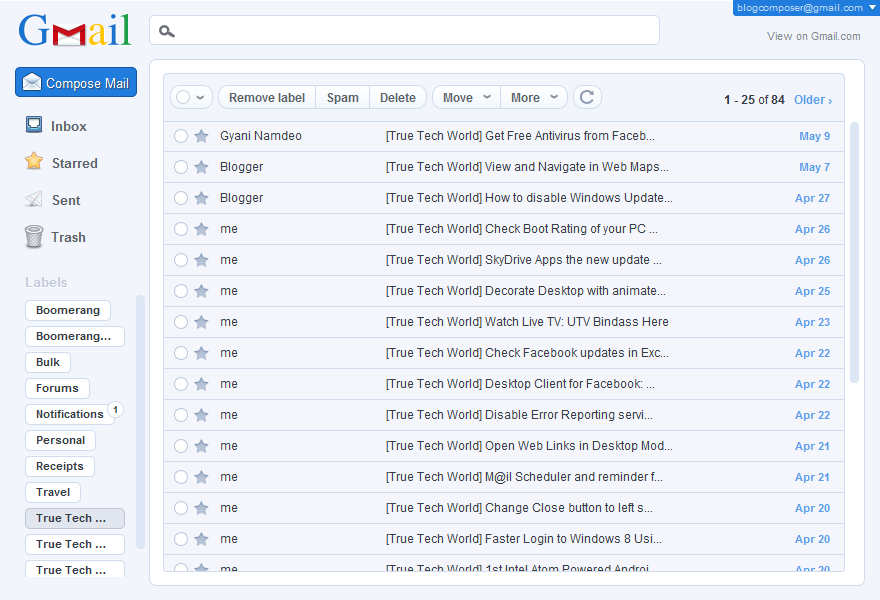Star the Watch Live TV email
This screenshot has width=880, height=600.
pyautogui.click(x=201, y=322)
